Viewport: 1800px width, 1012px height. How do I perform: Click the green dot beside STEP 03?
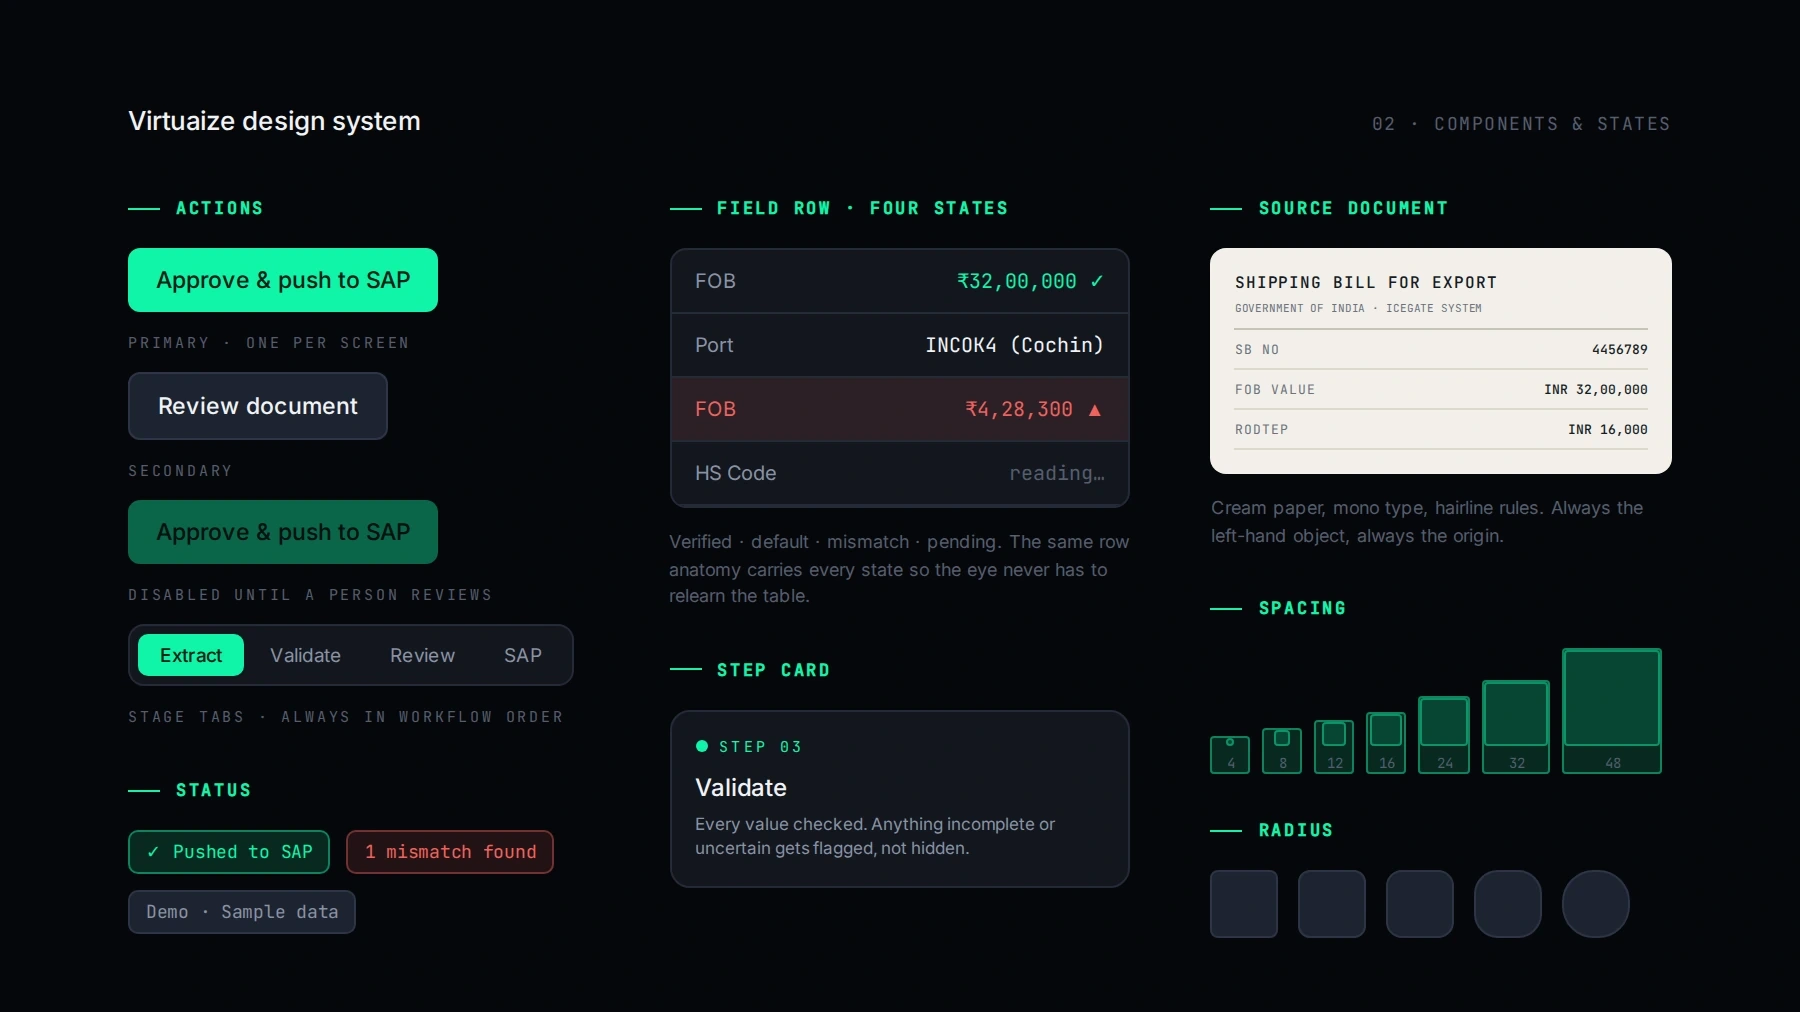pyautogui.click(x=702, y=746)
